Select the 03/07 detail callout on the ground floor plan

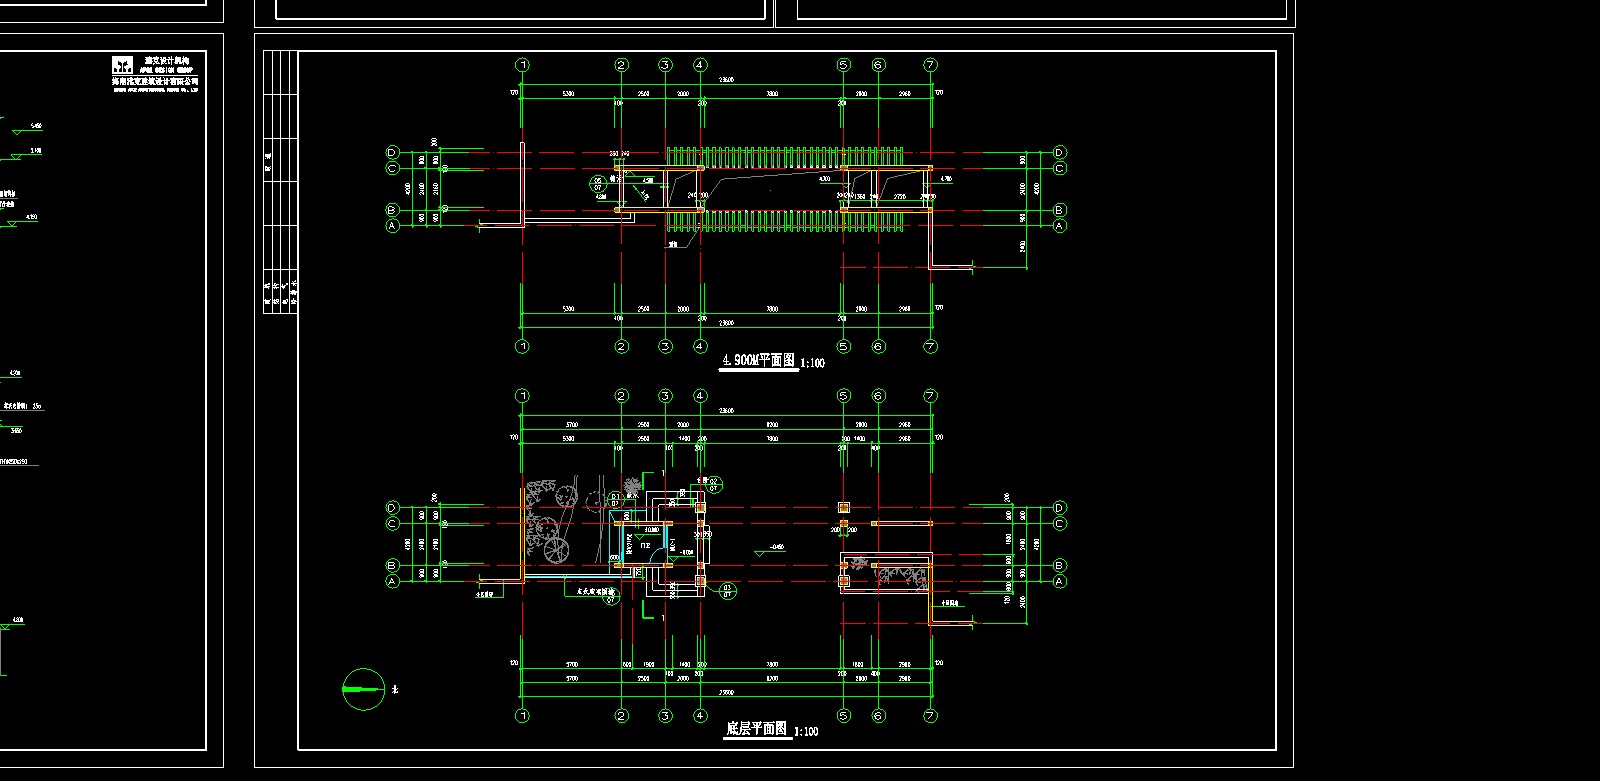[728, 591]
